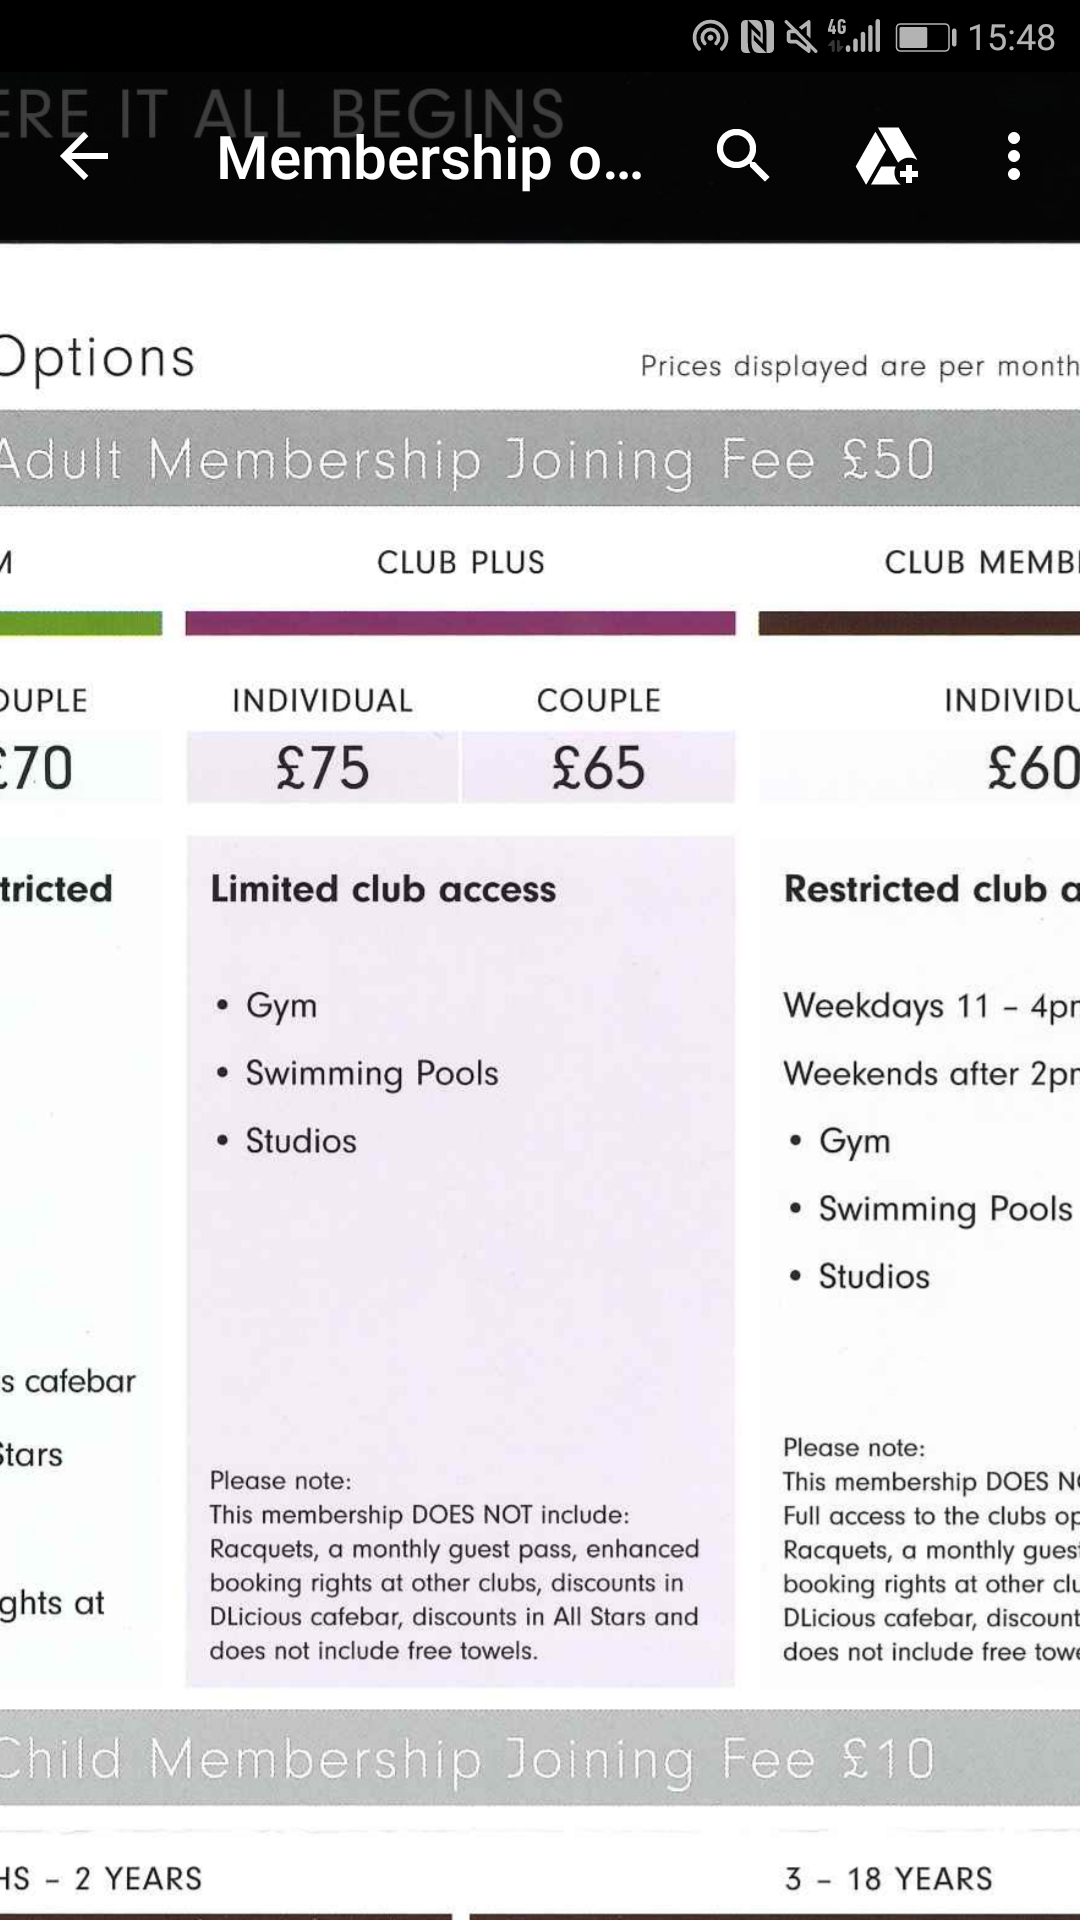Tap the purple Club Plus color bar
The height and width of the screenshot is (1920, 1080).
[460, 624]
